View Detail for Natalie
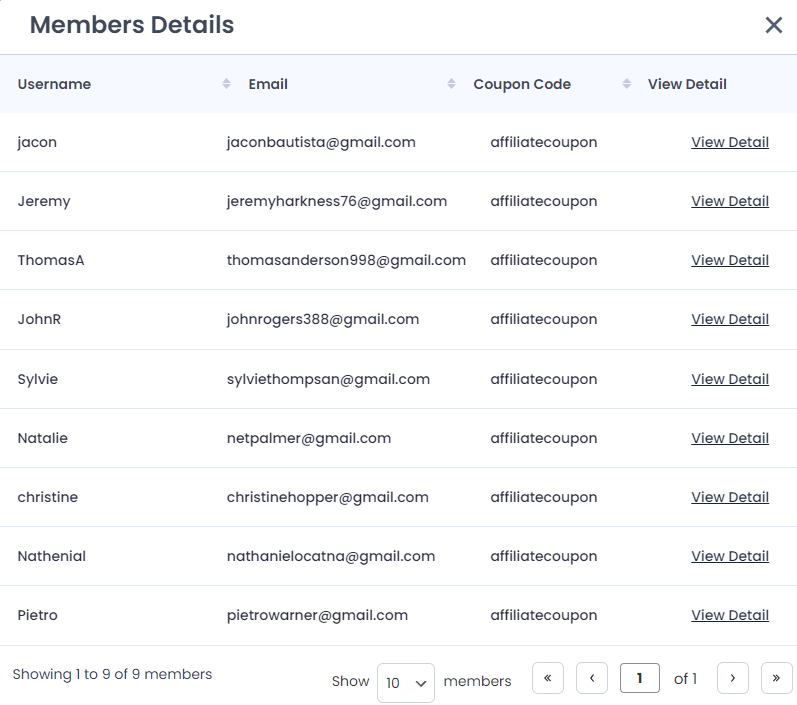This screenshot has height=705, width=797. [730, 438]
